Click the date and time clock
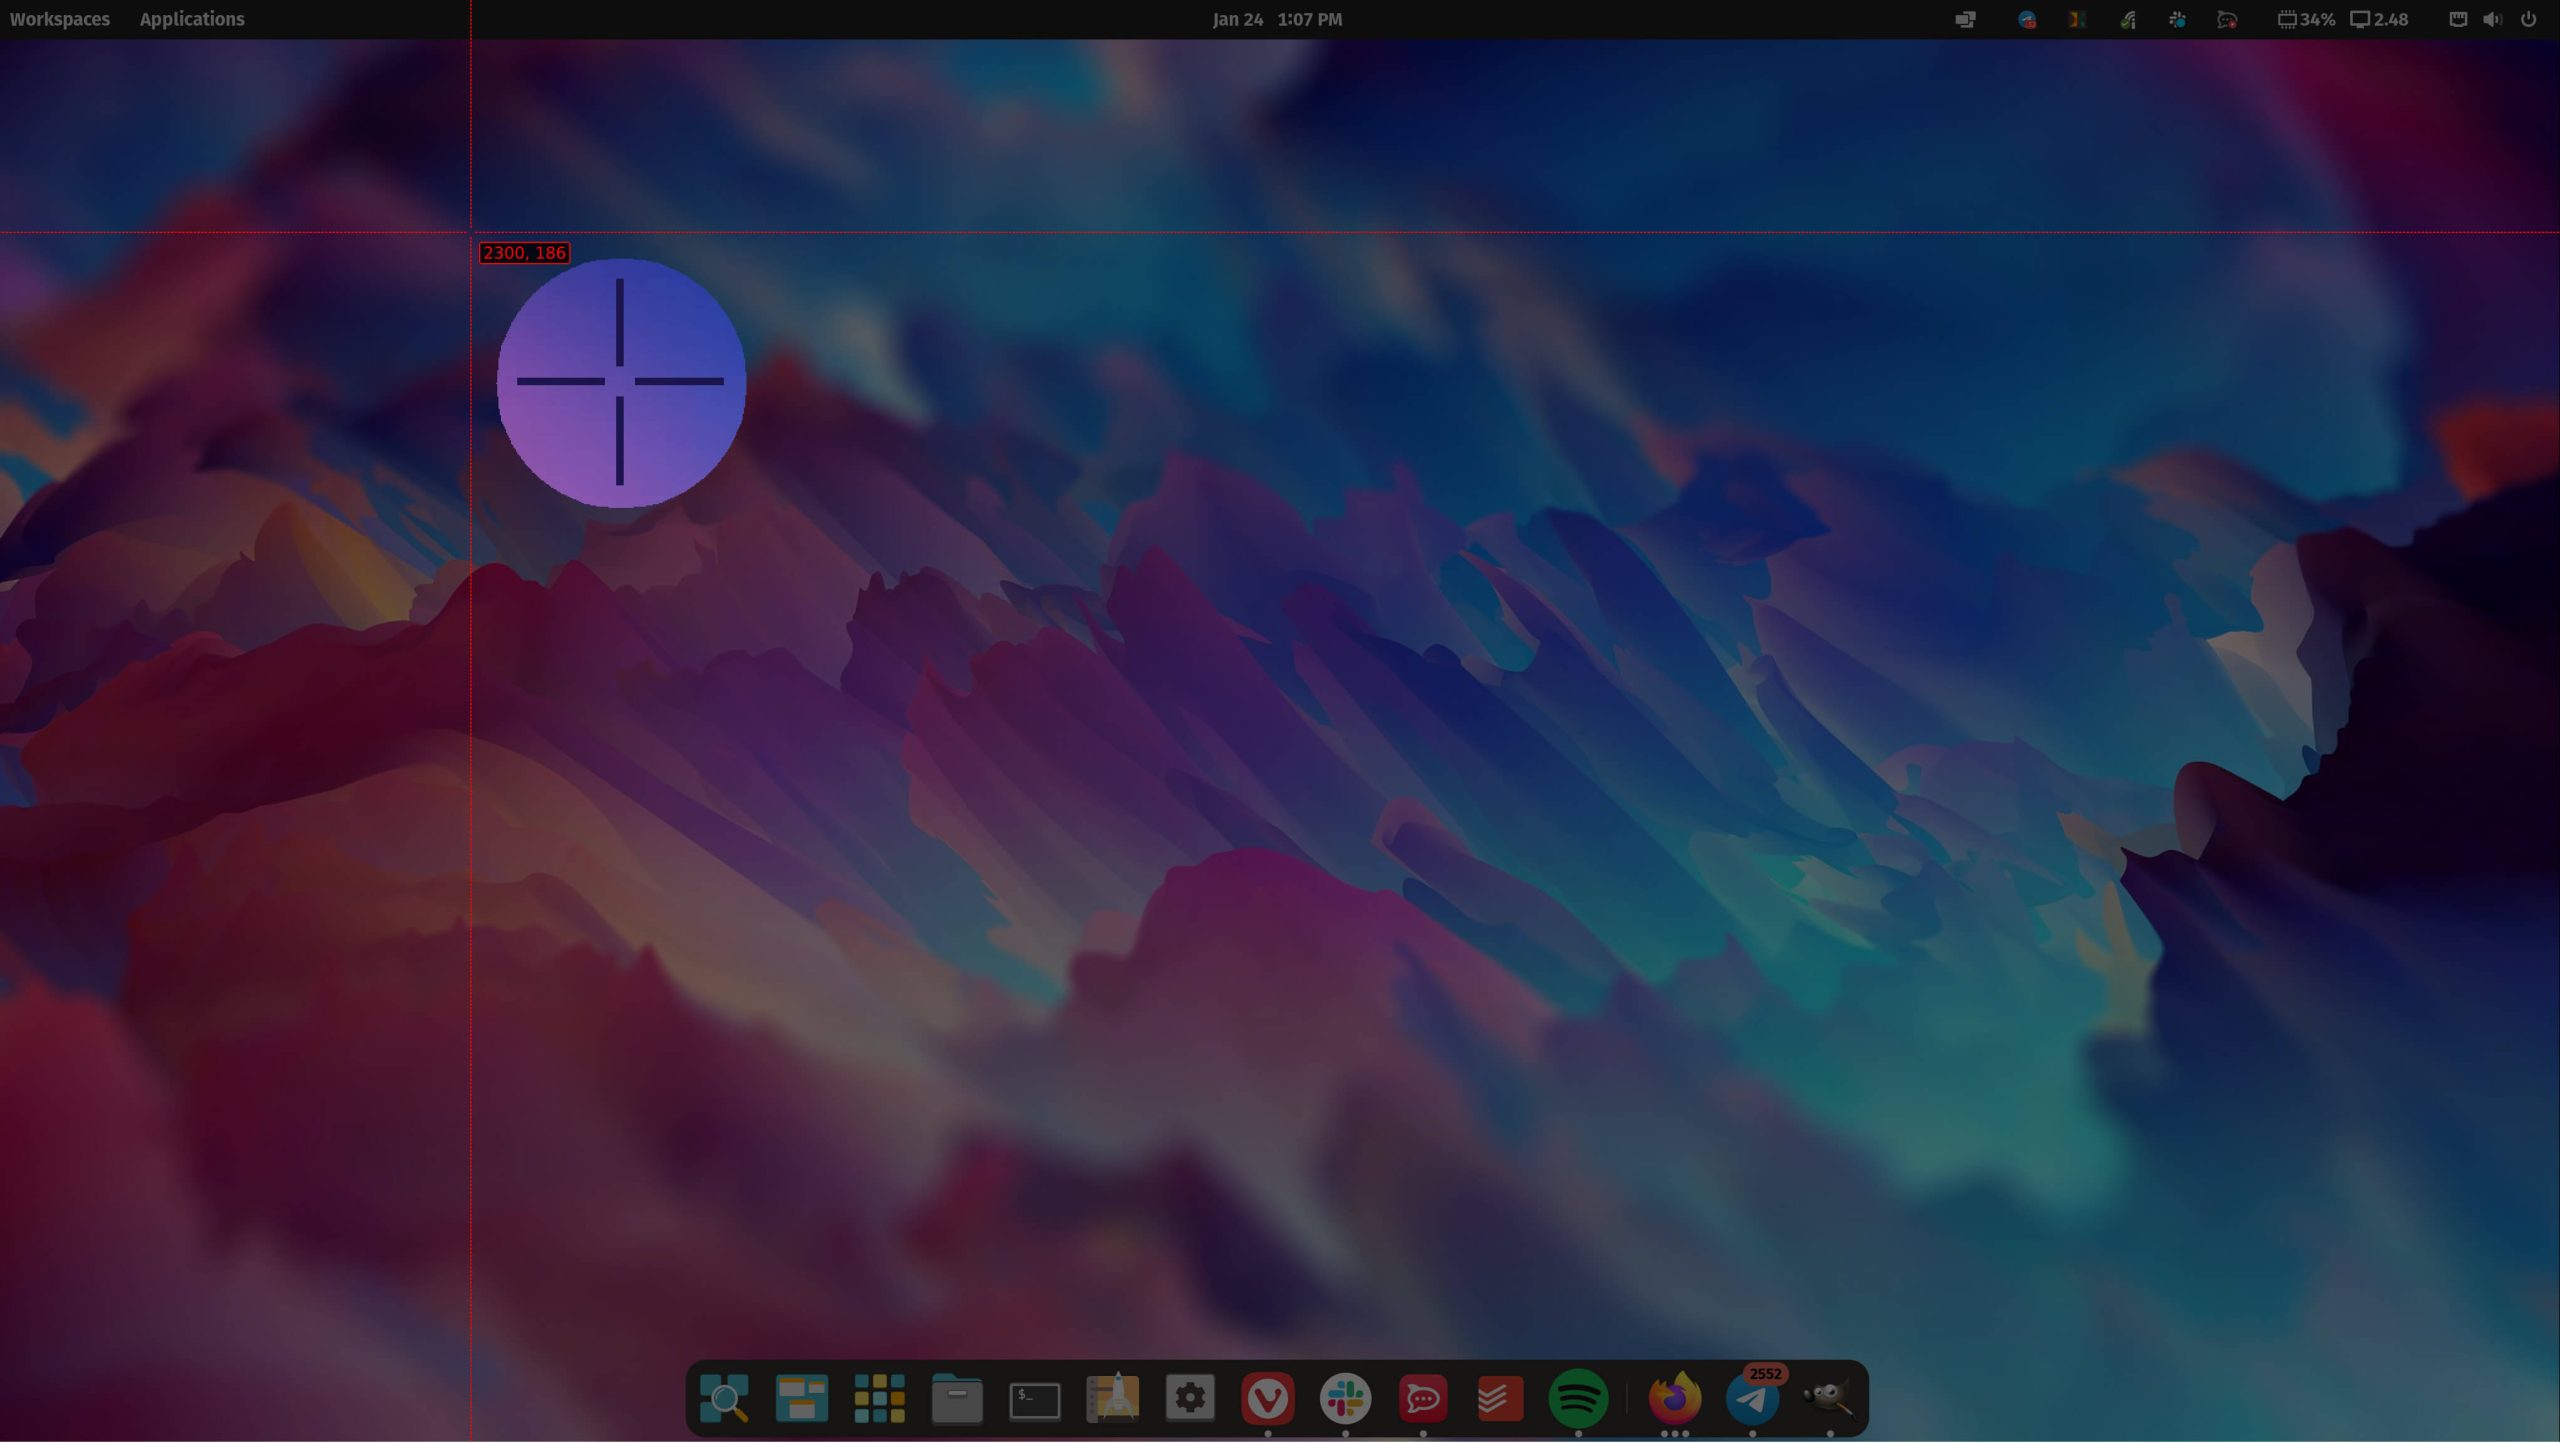 tap(1277, 19)
